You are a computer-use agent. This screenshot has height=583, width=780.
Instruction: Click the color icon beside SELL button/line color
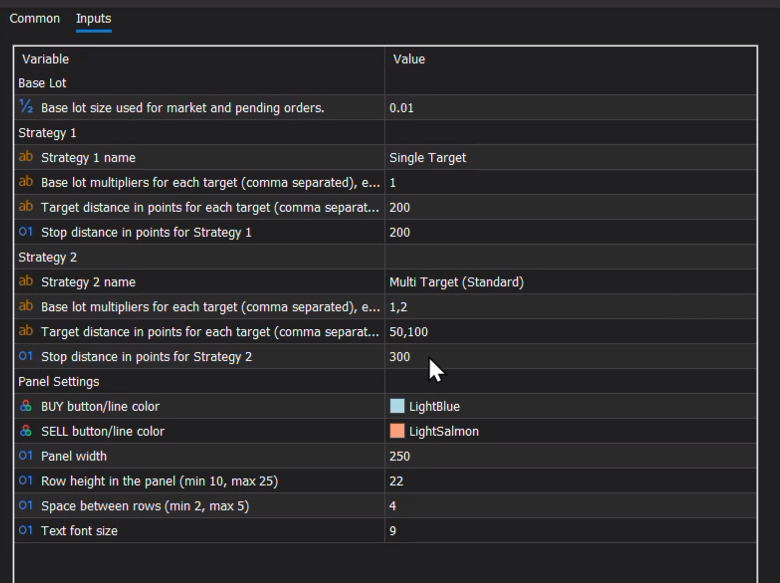(26, 432)
